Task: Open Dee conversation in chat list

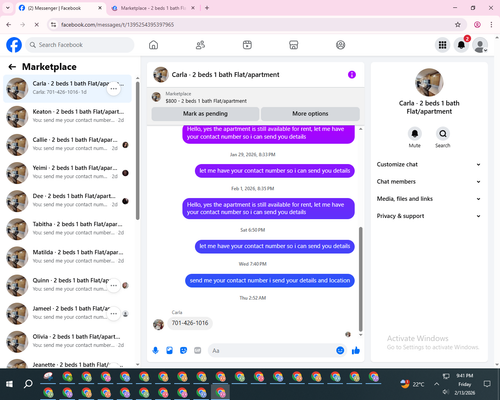Action: coord(67,201)
